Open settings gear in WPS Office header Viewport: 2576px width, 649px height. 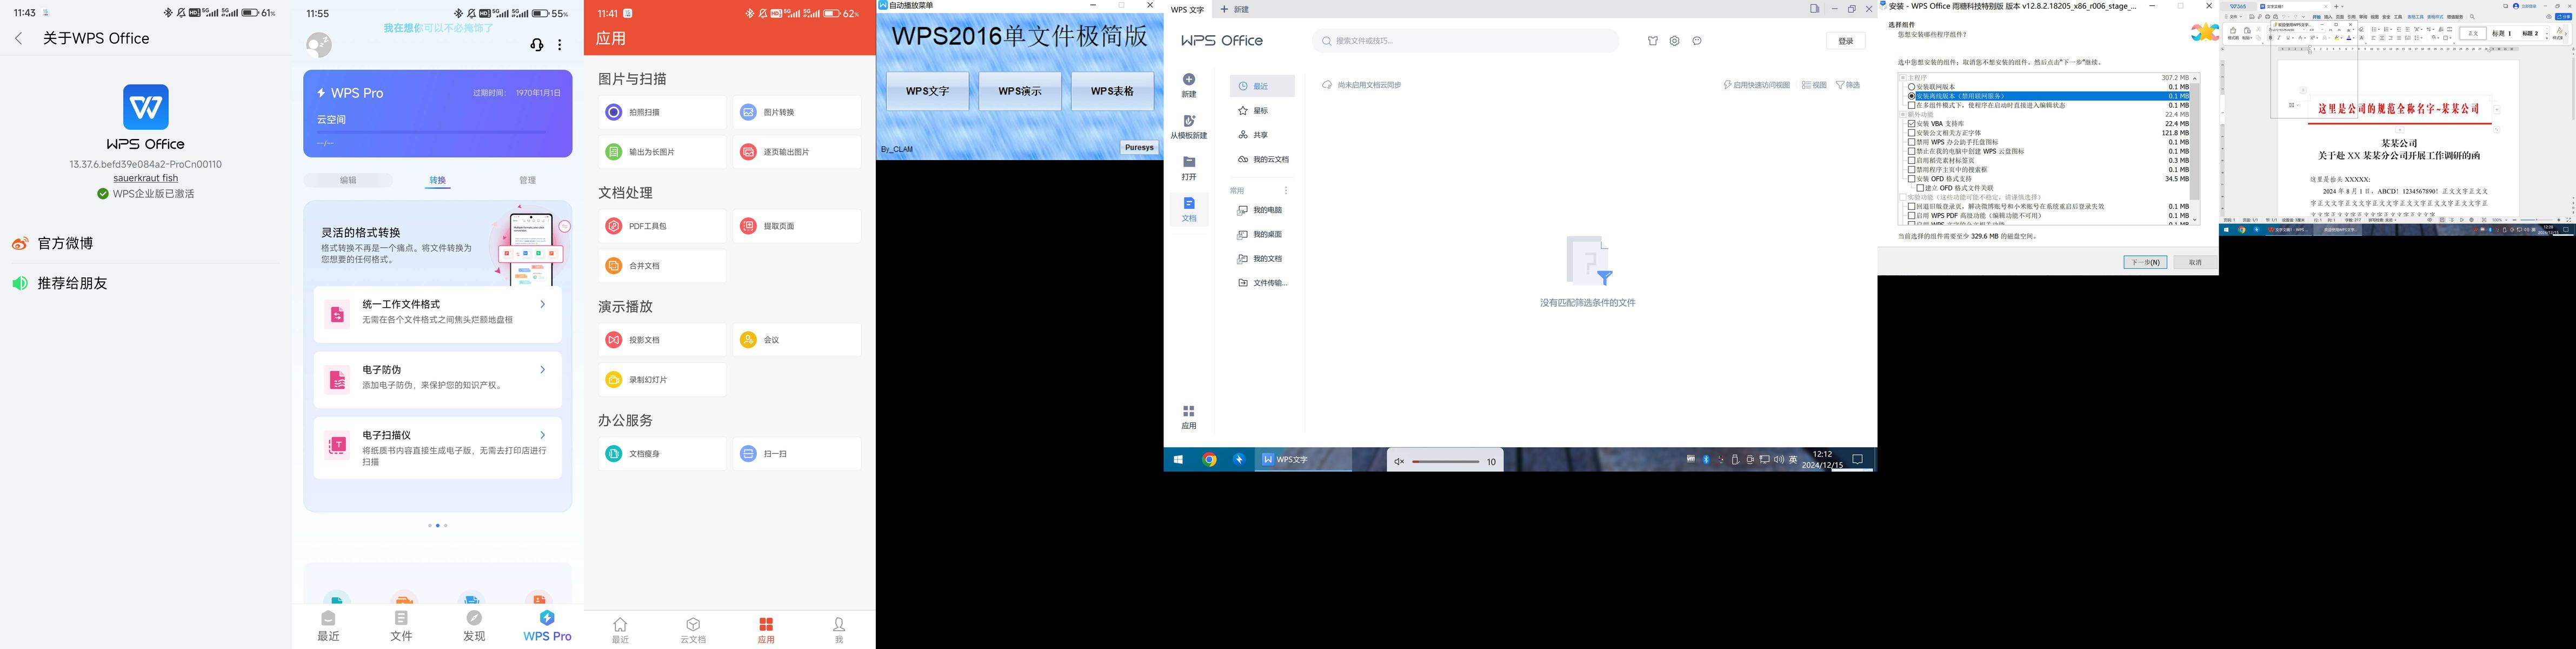(1675, 41)
